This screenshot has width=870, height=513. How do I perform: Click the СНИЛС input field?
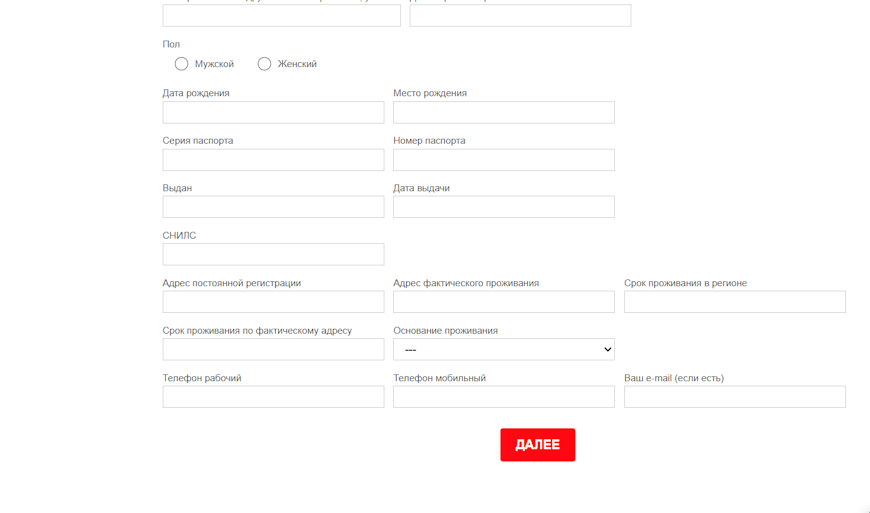[x=273, y=254]
